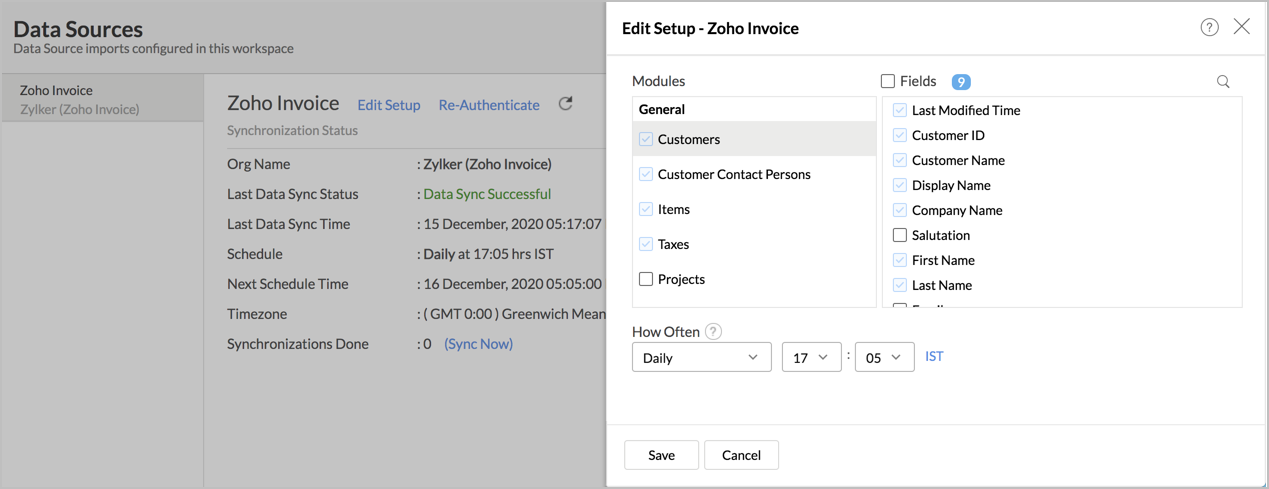Click the 15 December, 2020 05:17:07 sync time

tap(513, 224)
